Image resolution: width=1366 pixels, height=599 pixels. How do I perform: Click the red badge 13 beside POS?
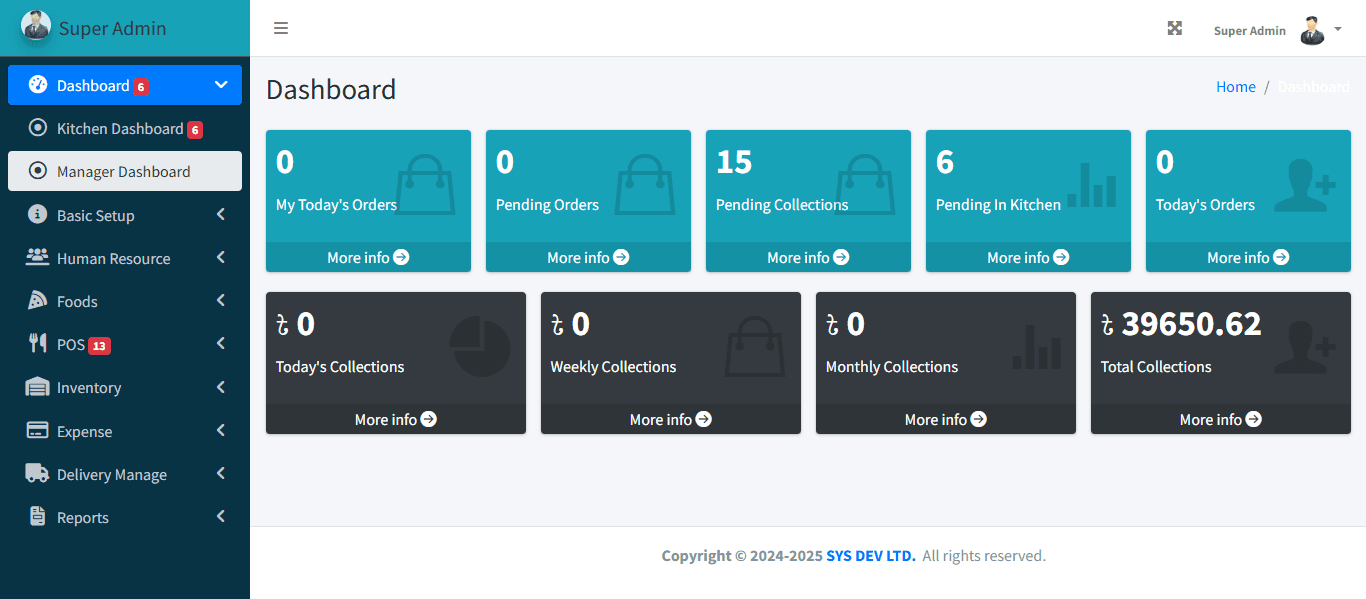tap(99, 345)
